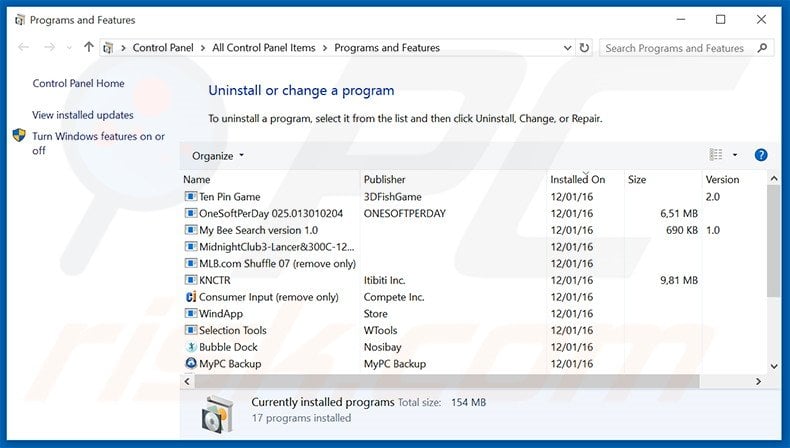Expand chevron after Control Panel breadcrumb
Viewport: 790px width, 448px height.
(x=203, y=48)
